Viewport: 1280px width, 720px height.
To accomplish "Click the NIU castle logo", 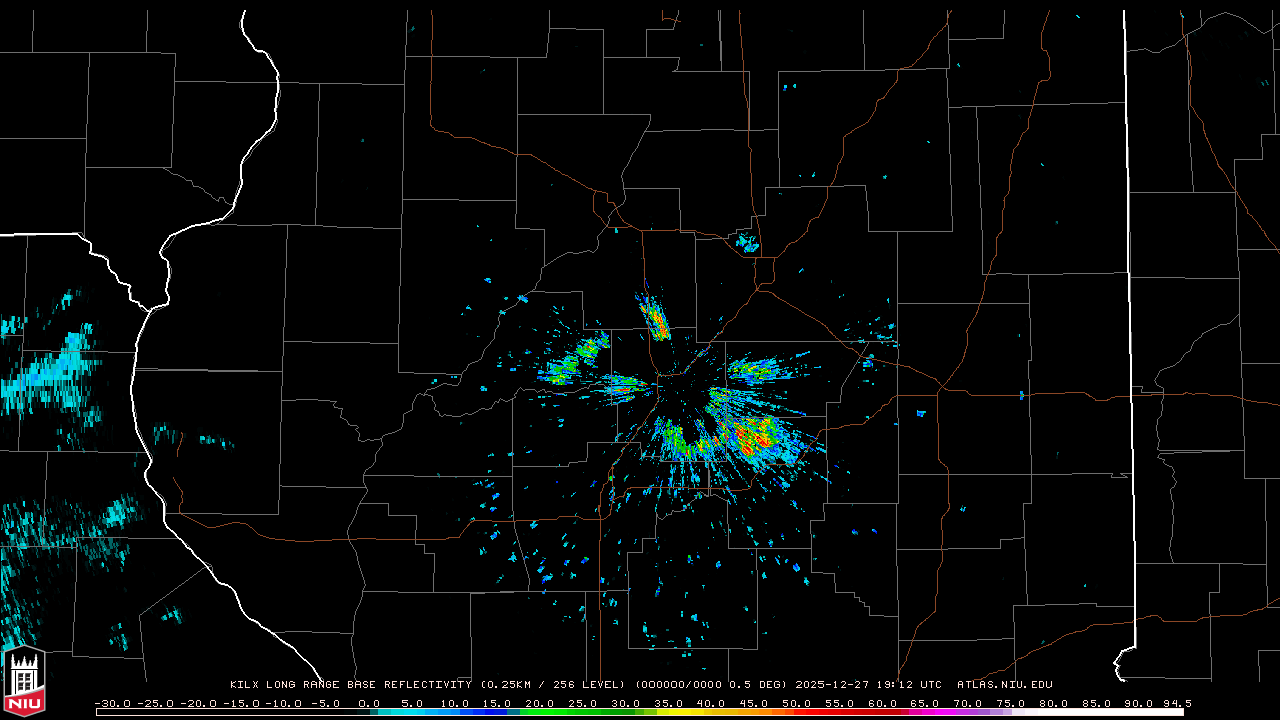I will (24, 682).
